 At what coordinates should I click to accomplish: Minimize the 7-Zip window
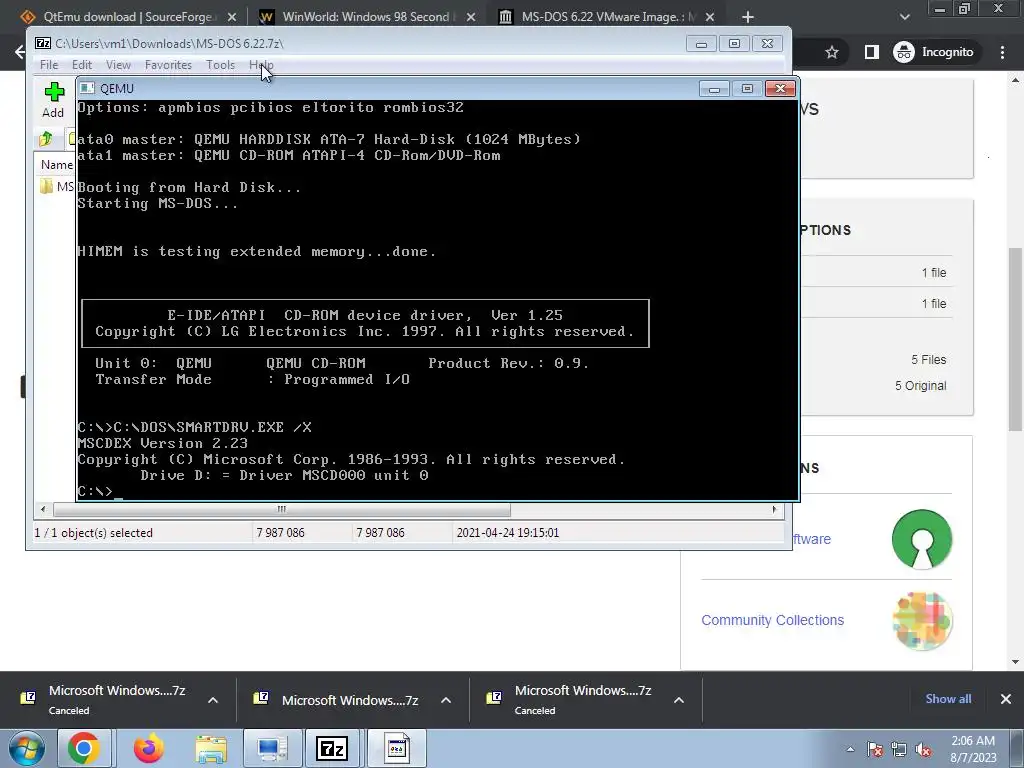701,44
